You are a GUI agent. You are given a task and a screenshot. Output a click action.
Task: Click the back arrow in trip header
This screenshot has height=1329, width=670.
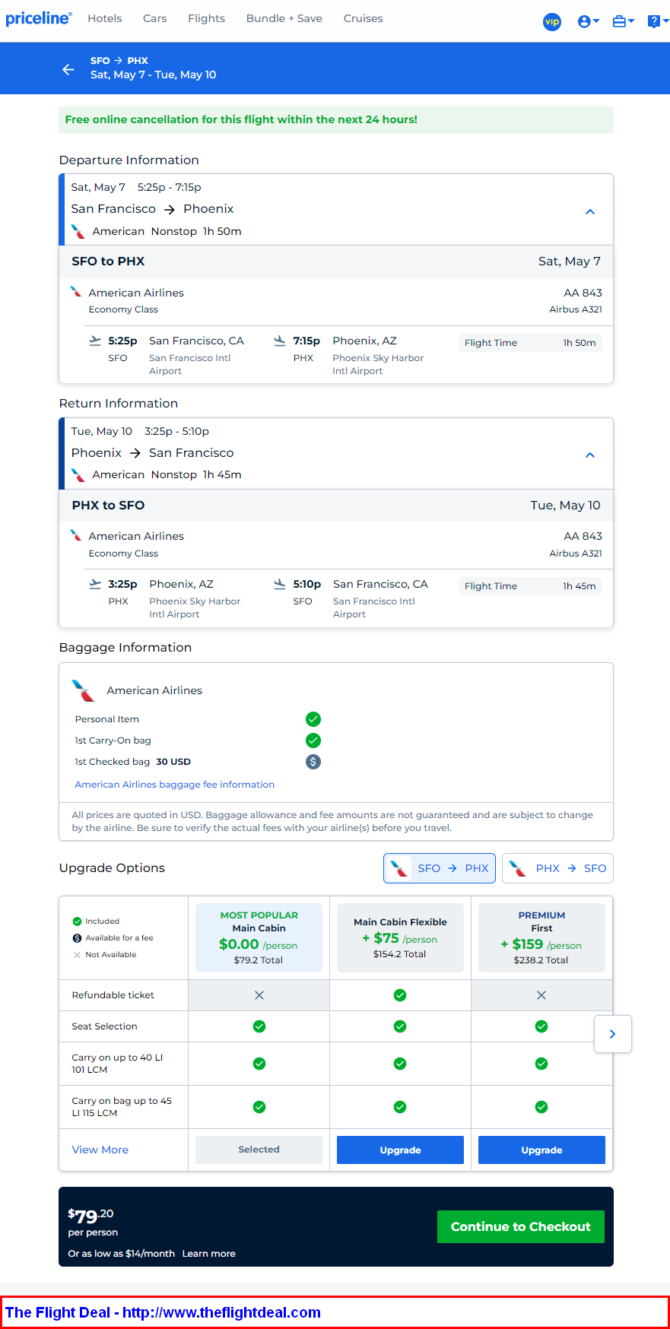(x=68, y=69)
